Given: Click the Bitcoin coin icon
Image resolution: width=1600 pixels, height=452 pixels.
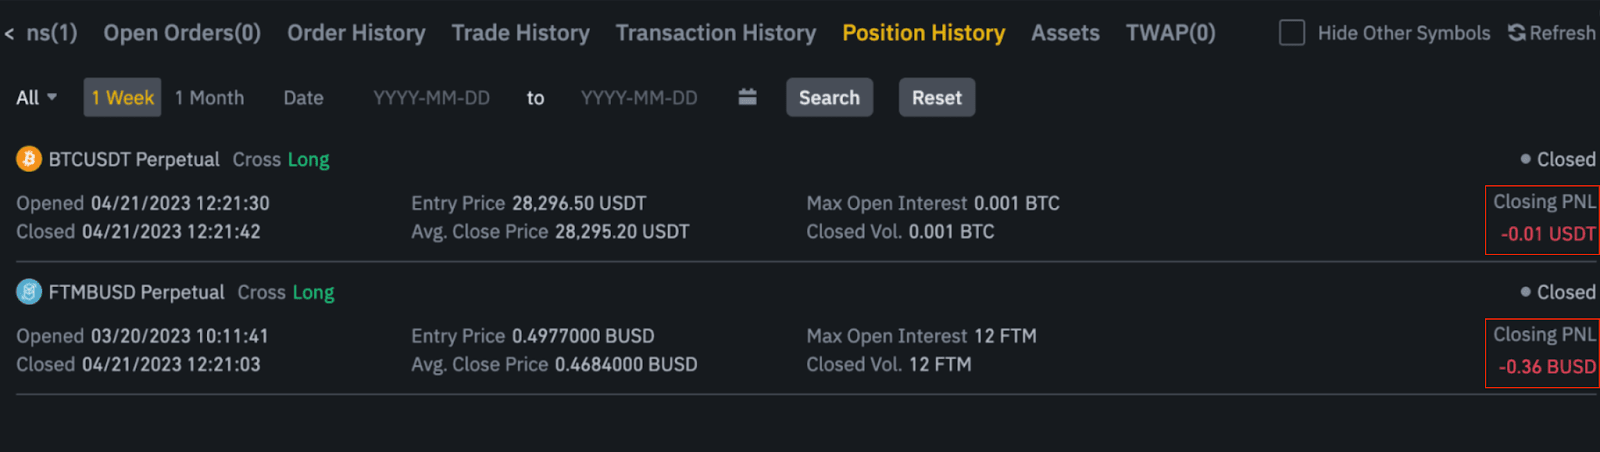Looking at the screenshot, I should [29, 159].
